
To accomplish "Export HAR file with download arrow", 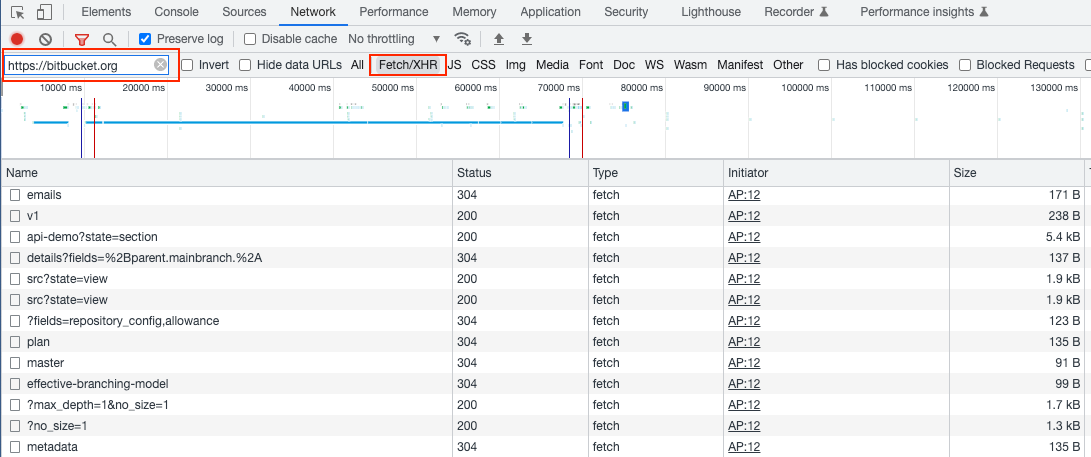I will click(x=527, y=39).
